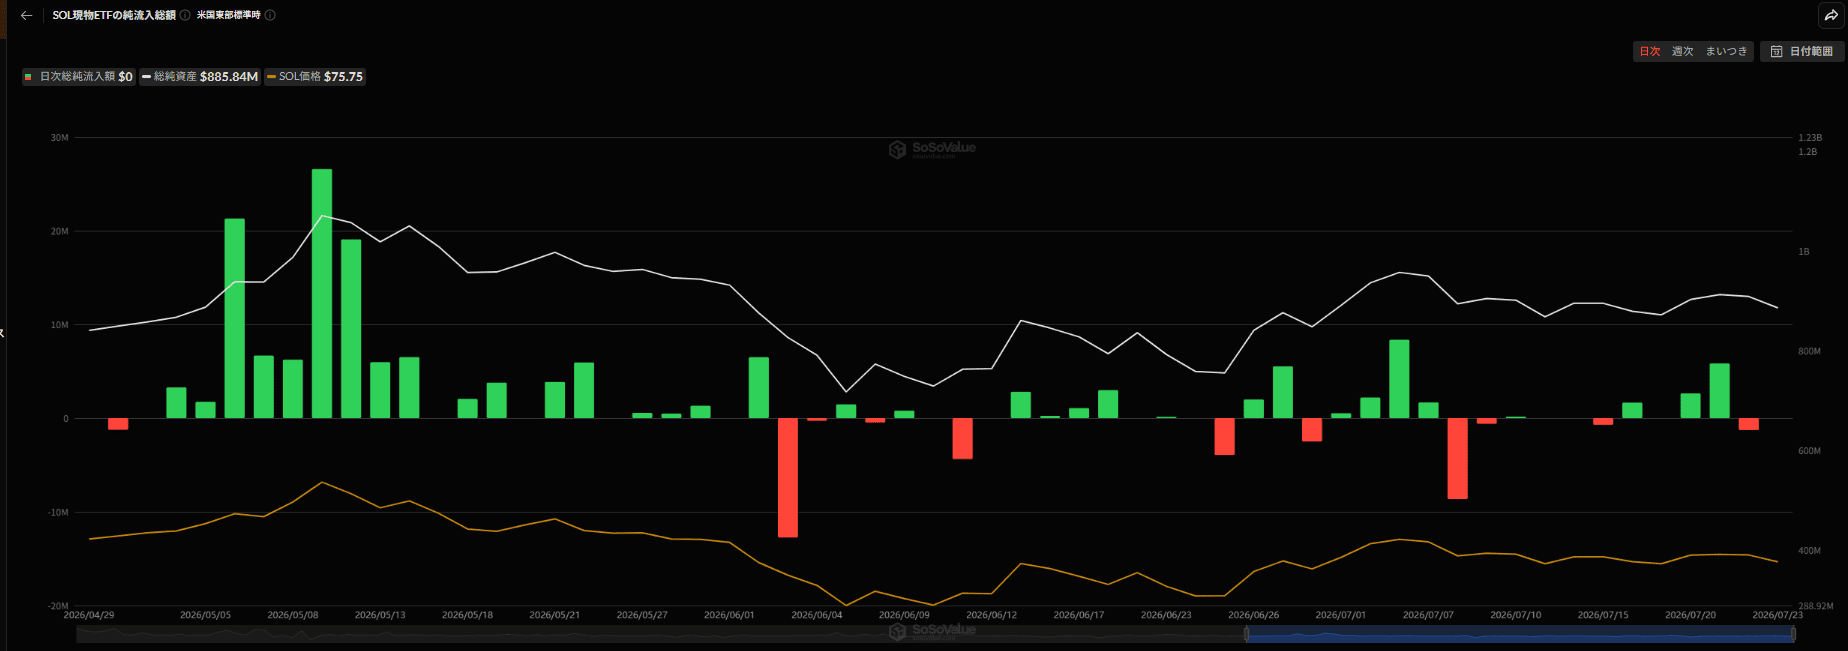Click the 2026/06/12 axis date label
Image resolution: width=1848 pixels, height=651 pixels.
991,615
